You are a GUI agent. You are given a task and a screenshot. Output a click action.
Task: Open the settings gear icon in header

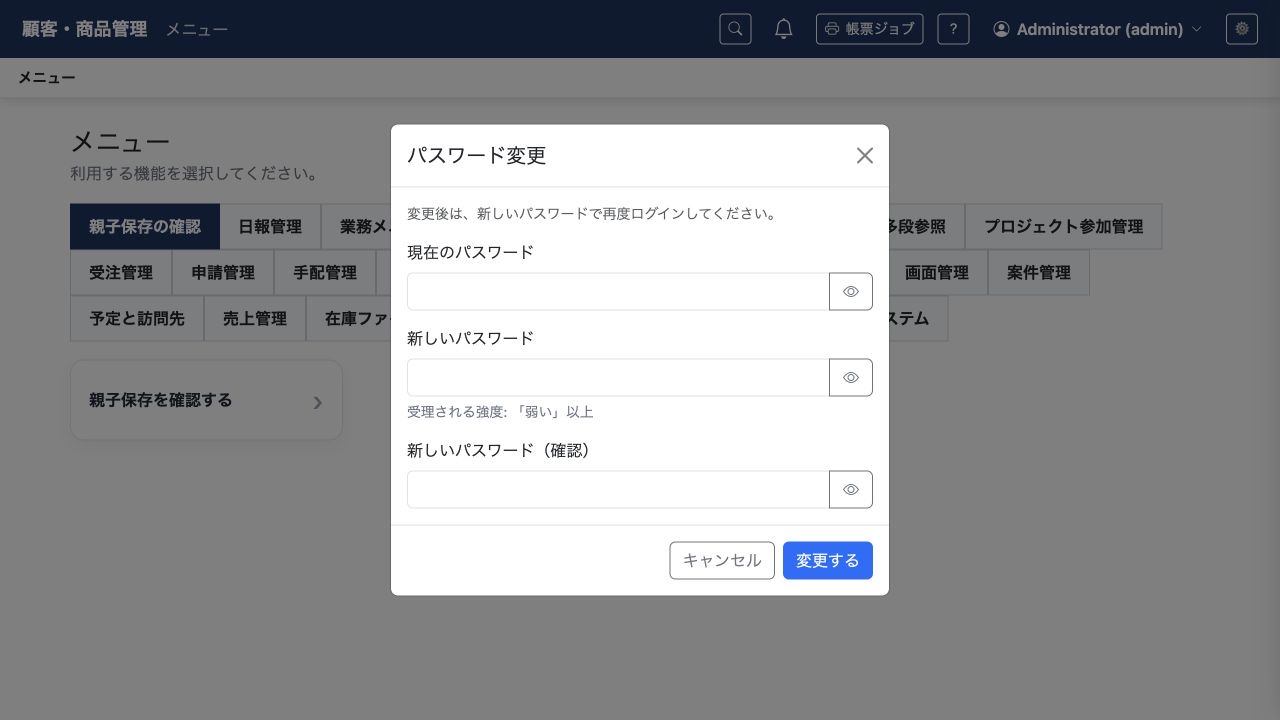point(1242,29)
